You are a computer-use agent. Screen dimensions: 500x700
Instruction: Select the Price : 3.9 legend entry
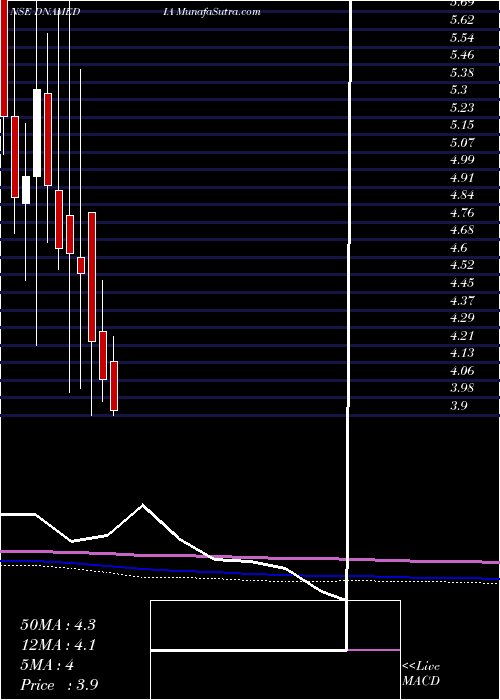pos(59,685)
